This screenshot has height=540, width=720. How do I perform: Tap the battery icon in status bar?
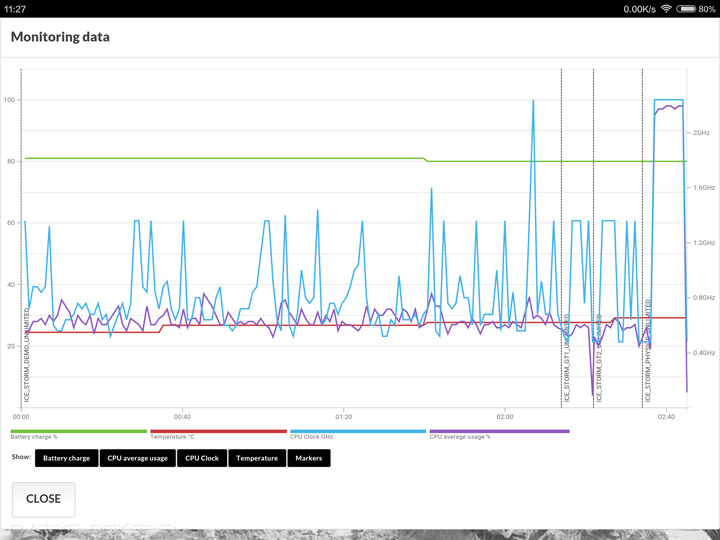click(x=686, y=9)
